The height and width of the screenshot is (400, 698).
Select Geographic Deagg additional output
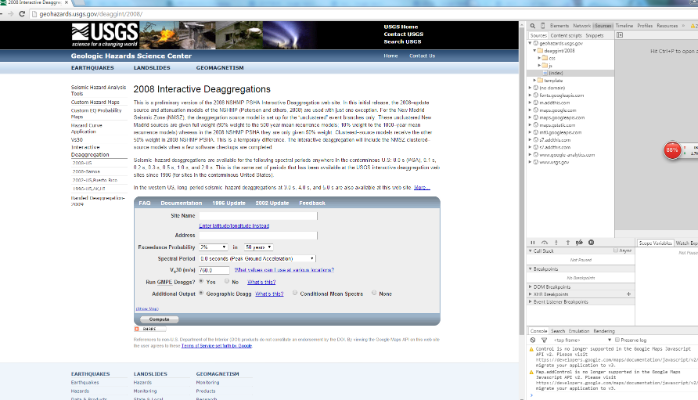click(x=201, y=293)
